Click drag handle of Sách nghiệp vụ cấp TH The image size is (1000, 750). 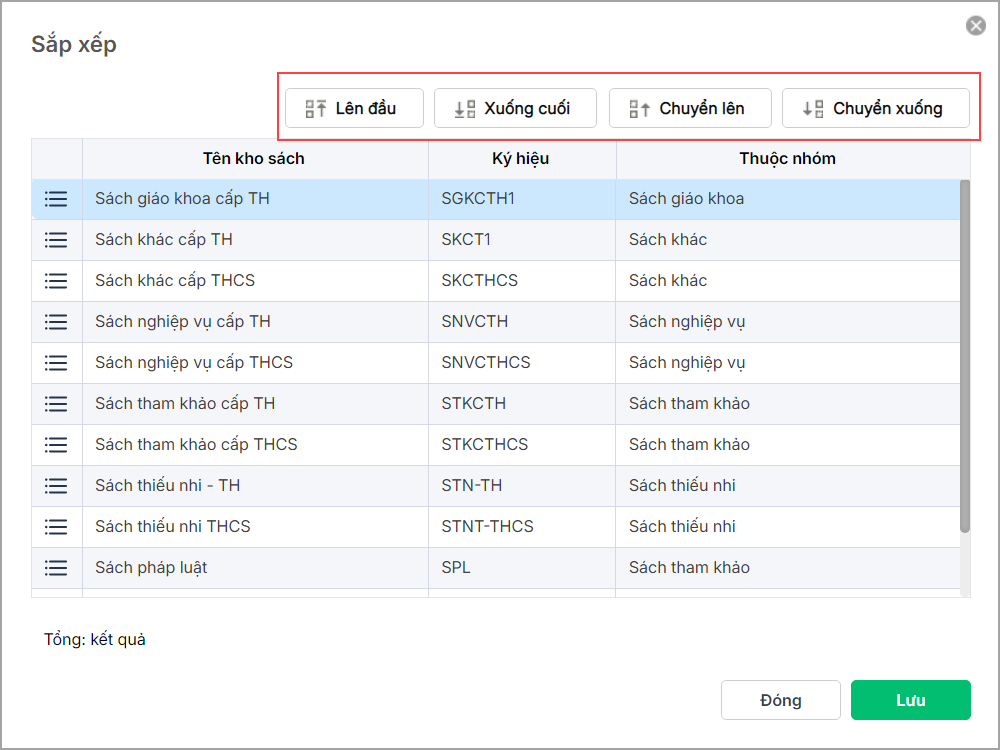[56, 322]
